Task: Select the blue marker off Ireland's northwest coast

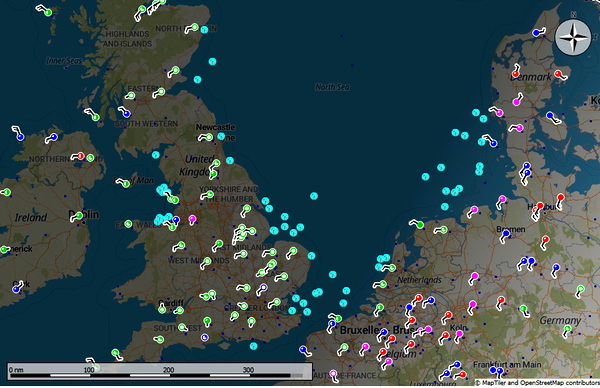Action: coord(21,137)
